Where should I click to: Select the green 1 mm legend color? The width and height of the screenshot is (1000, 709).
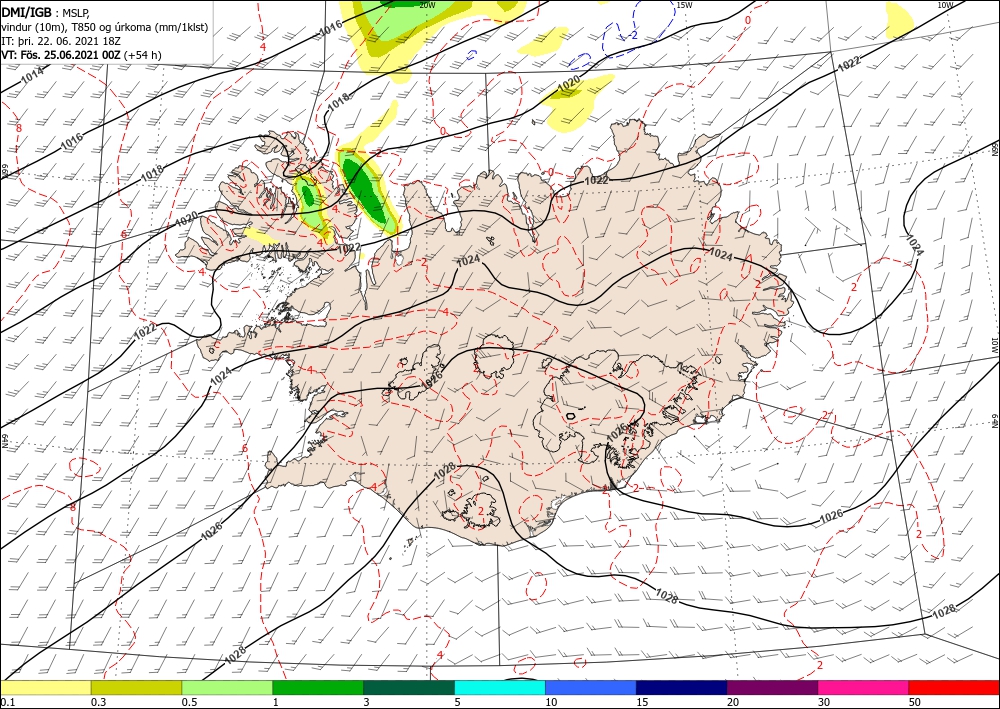click(318, 688)
